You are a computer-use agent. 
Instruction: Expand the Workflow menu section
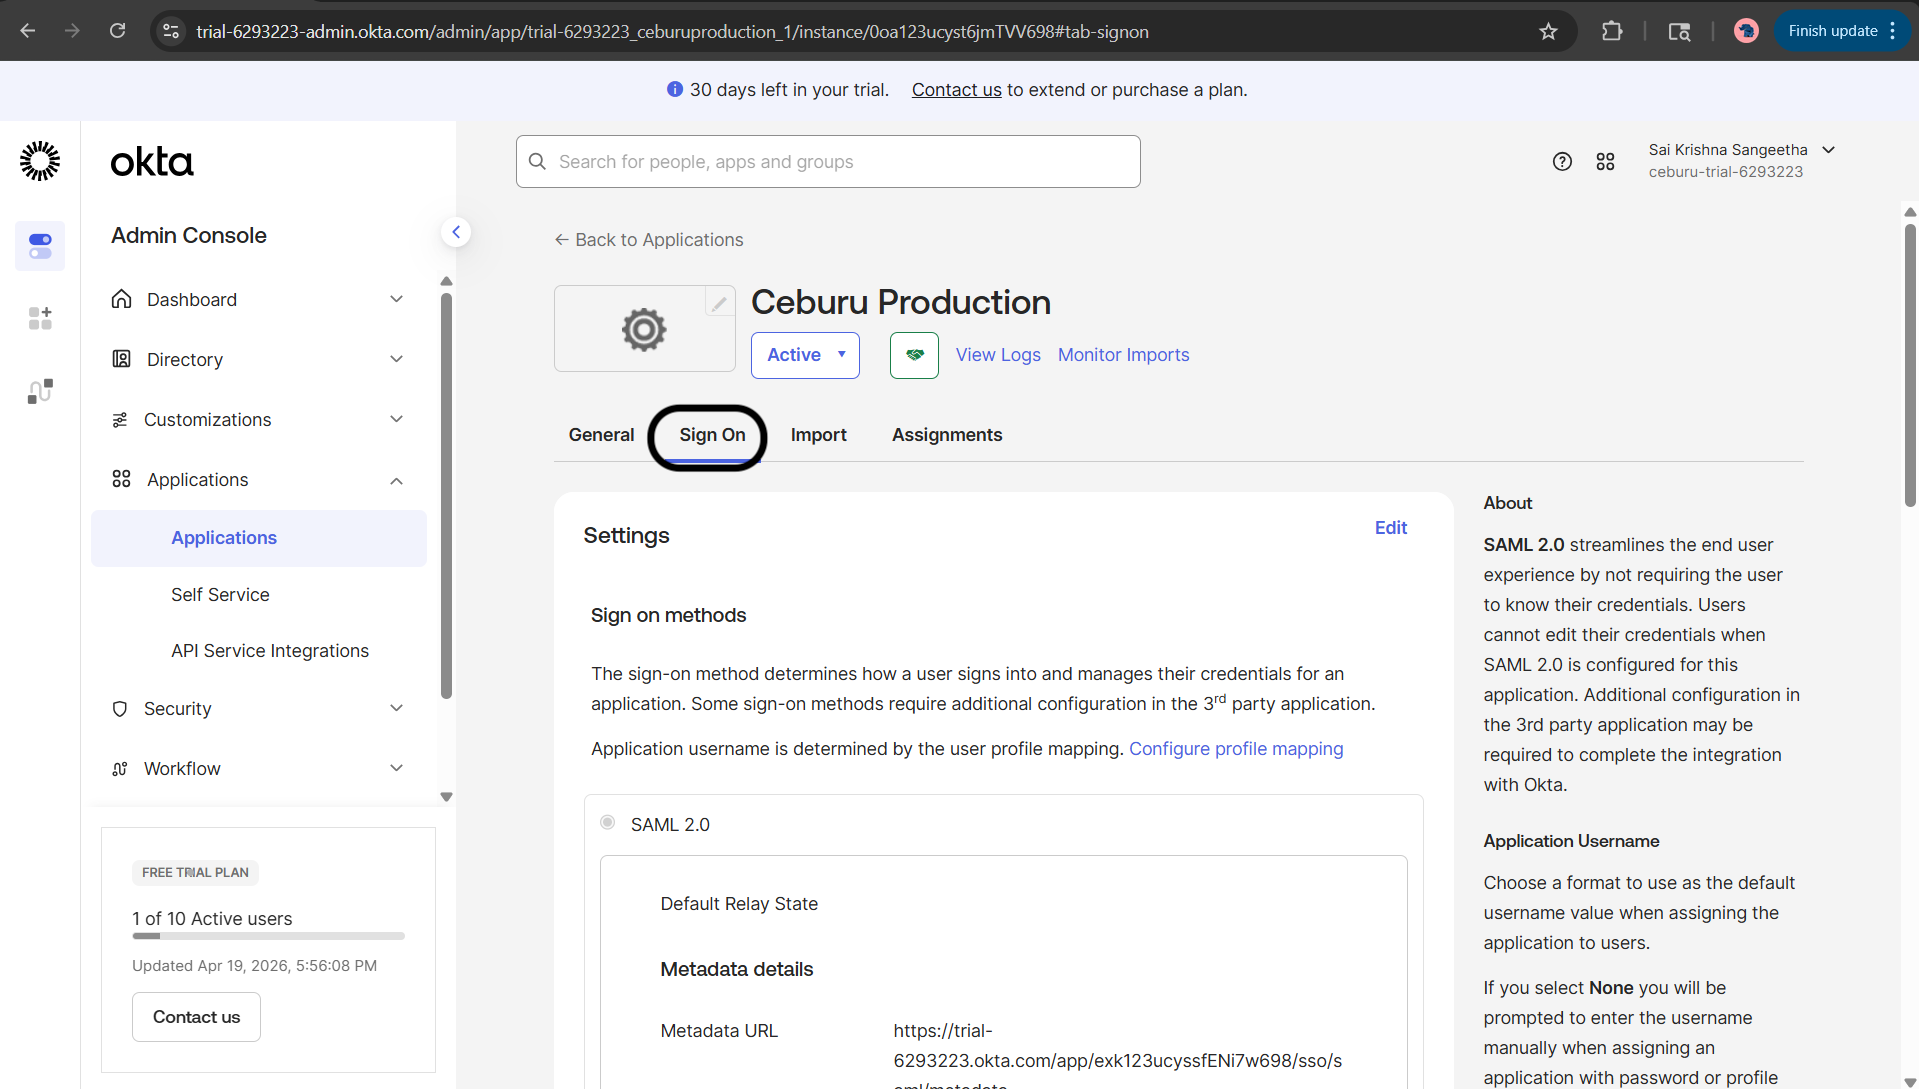click(x=397, y=768)
